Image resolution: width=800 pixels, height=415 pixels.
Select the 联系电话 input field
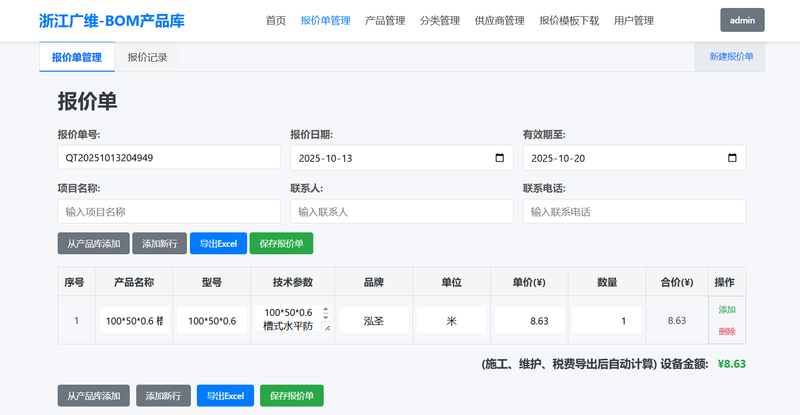click(634, 211)
